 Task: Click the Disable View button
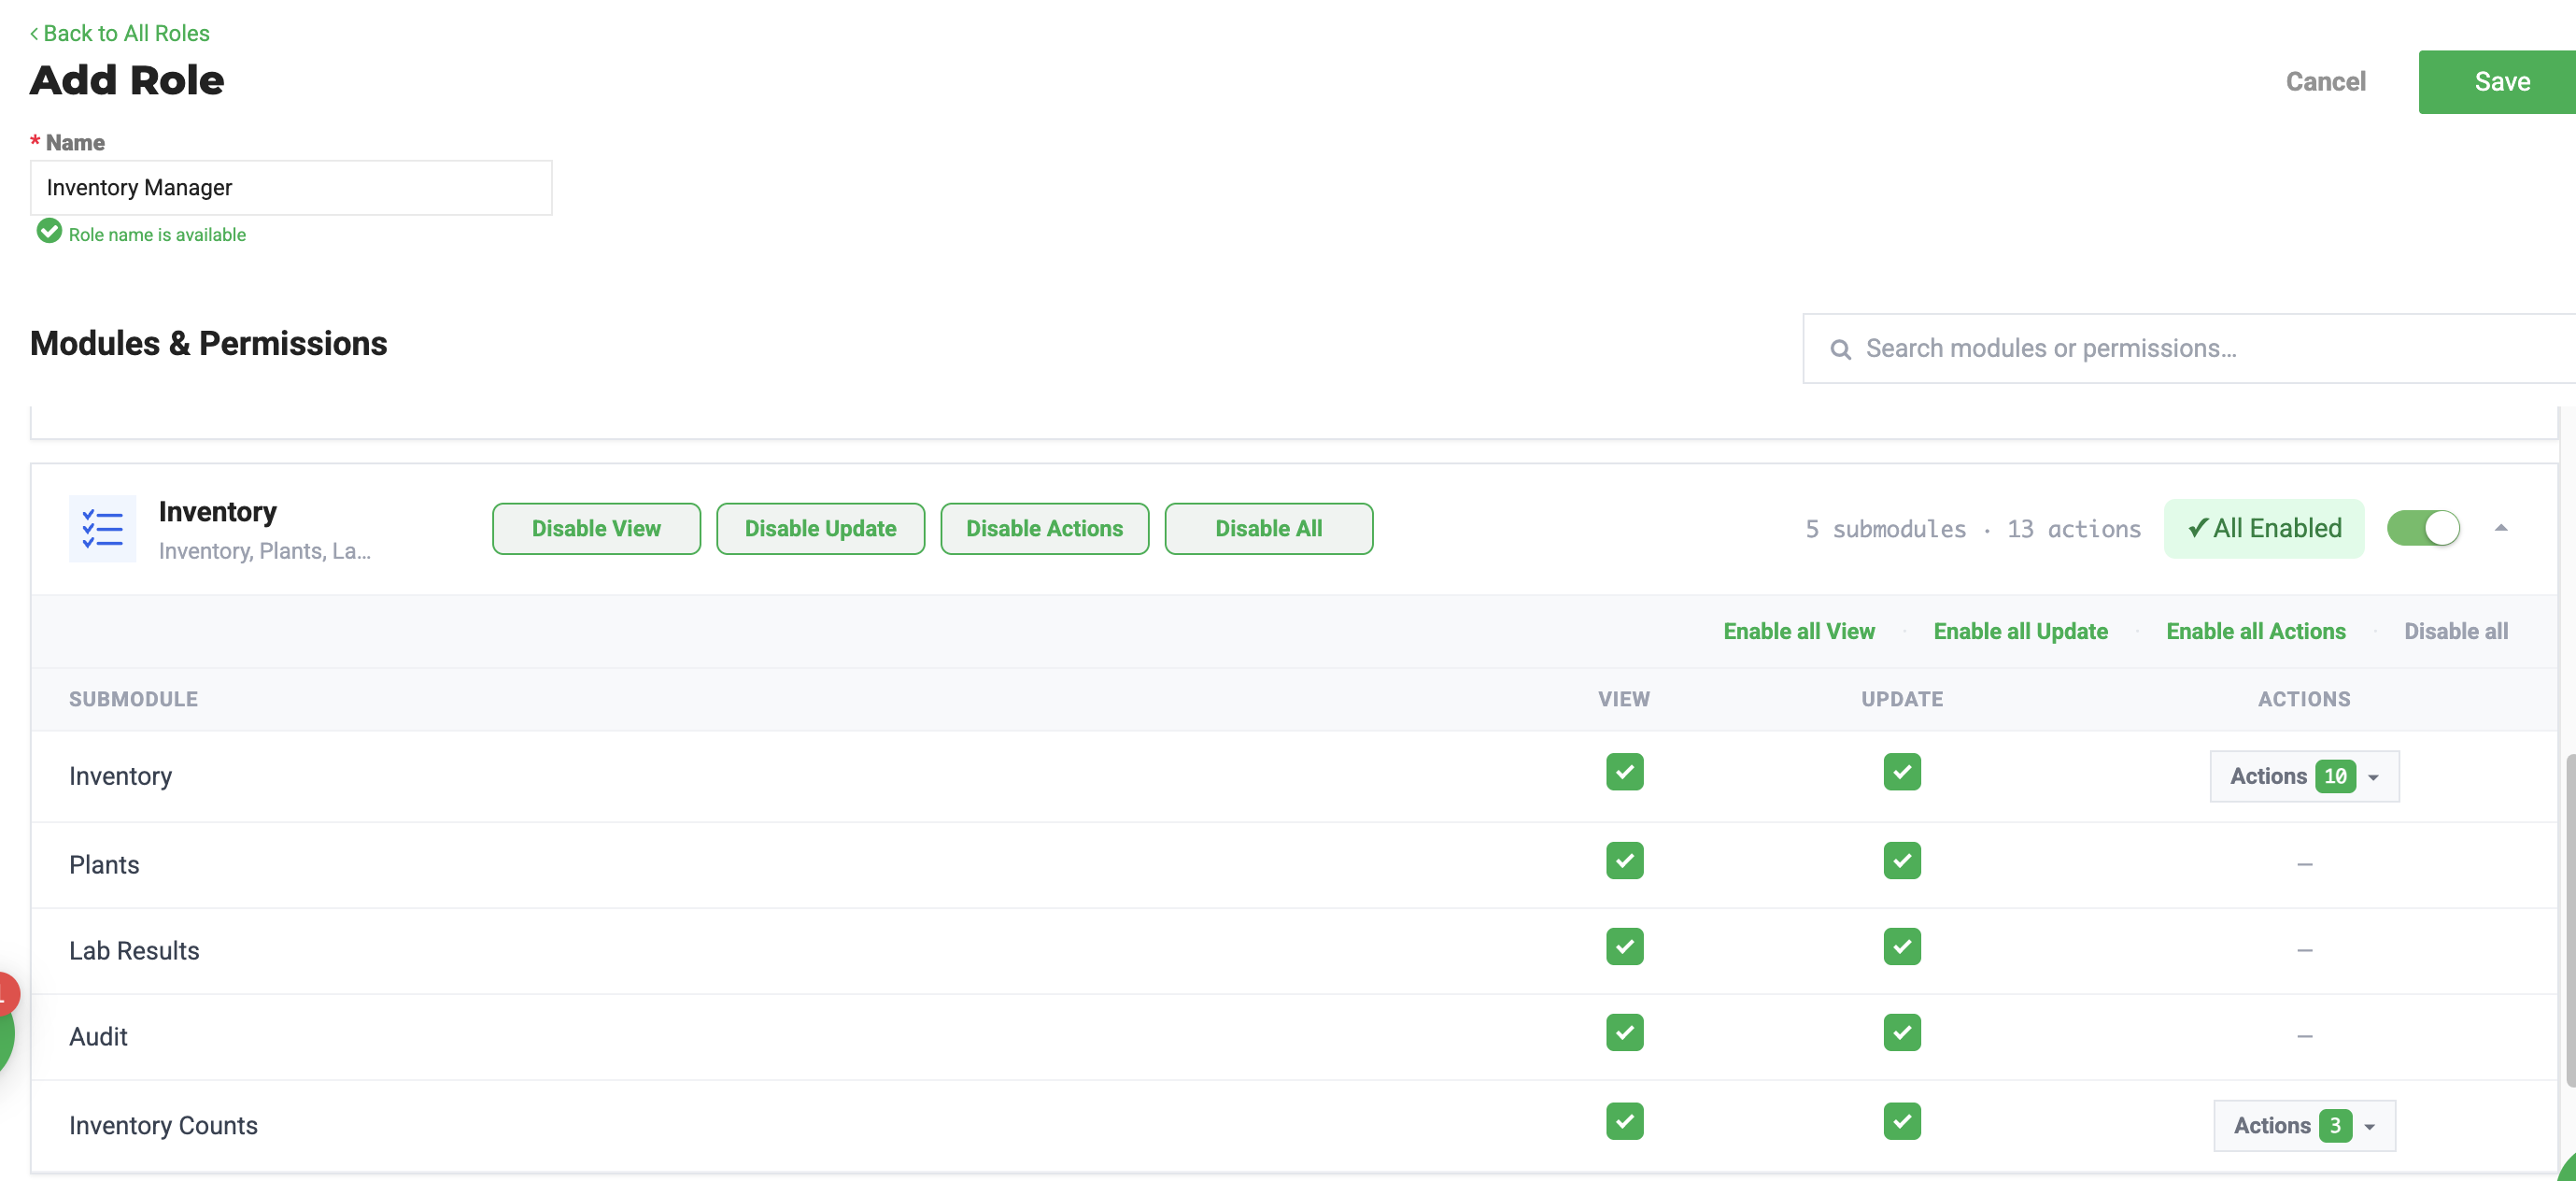(x=596, y=528)
